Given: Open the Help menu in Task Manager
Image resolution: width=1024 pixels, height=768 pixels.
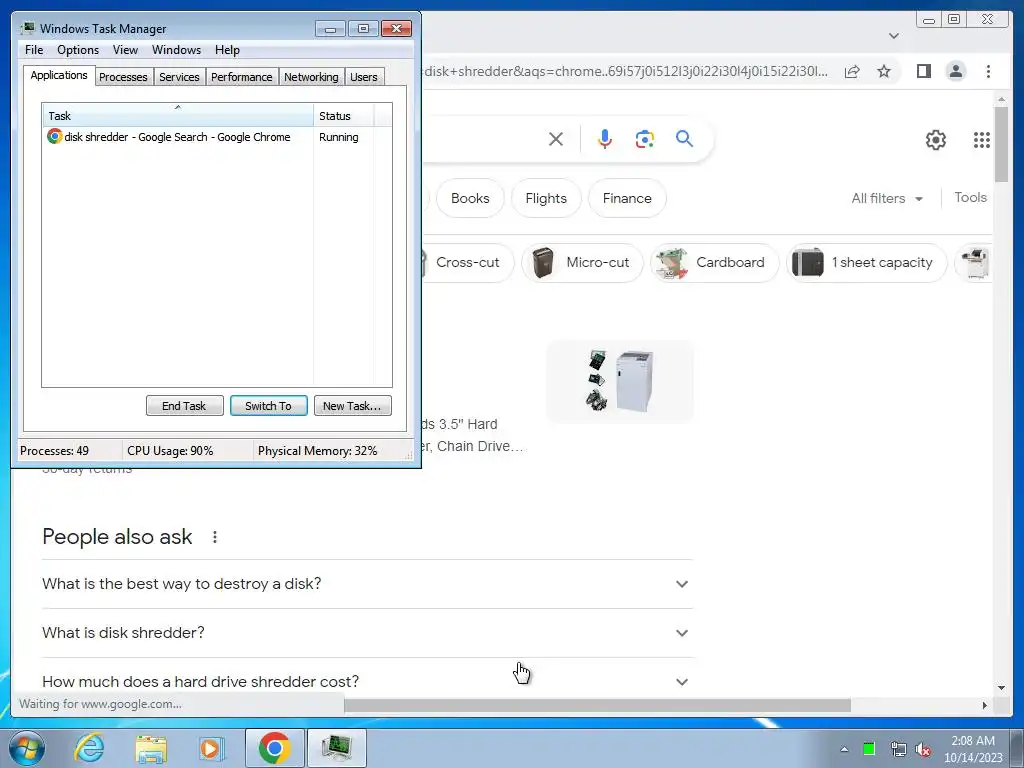Looking at the screenshot, I should coord(227,50).
